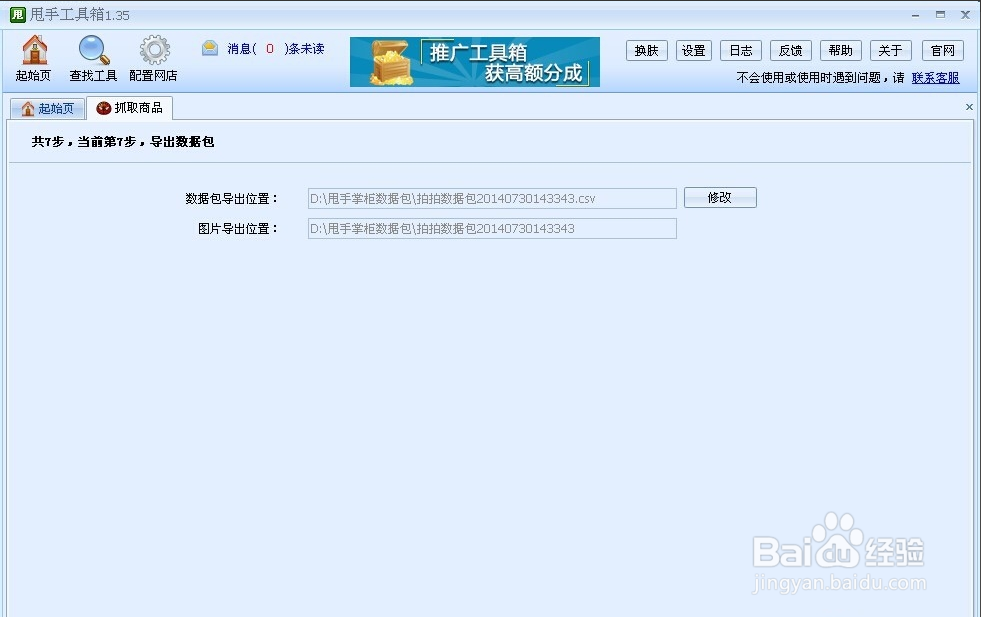Click the 换肤 skin button
The image size is (981, 617).
point(646,51)
